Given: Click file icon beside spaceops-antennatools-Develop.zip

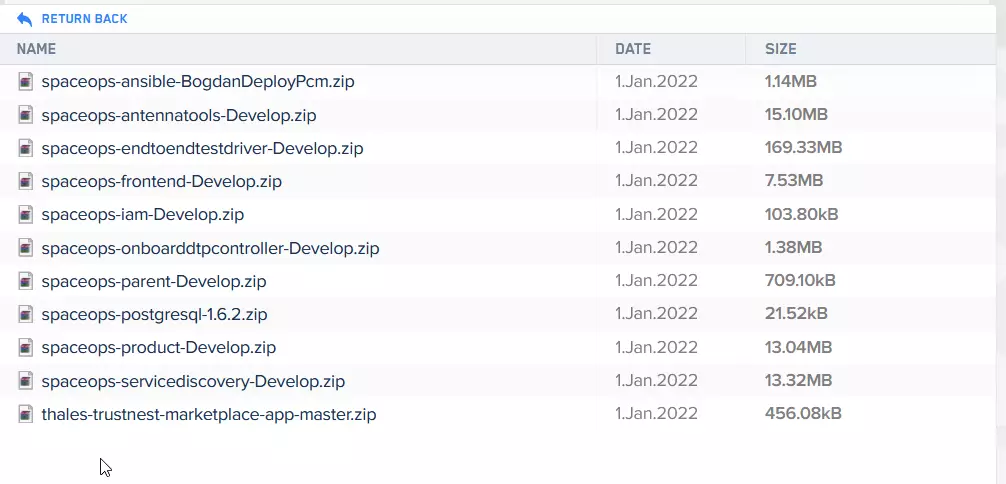Looking at the screenshot, I should pos(26,115).
